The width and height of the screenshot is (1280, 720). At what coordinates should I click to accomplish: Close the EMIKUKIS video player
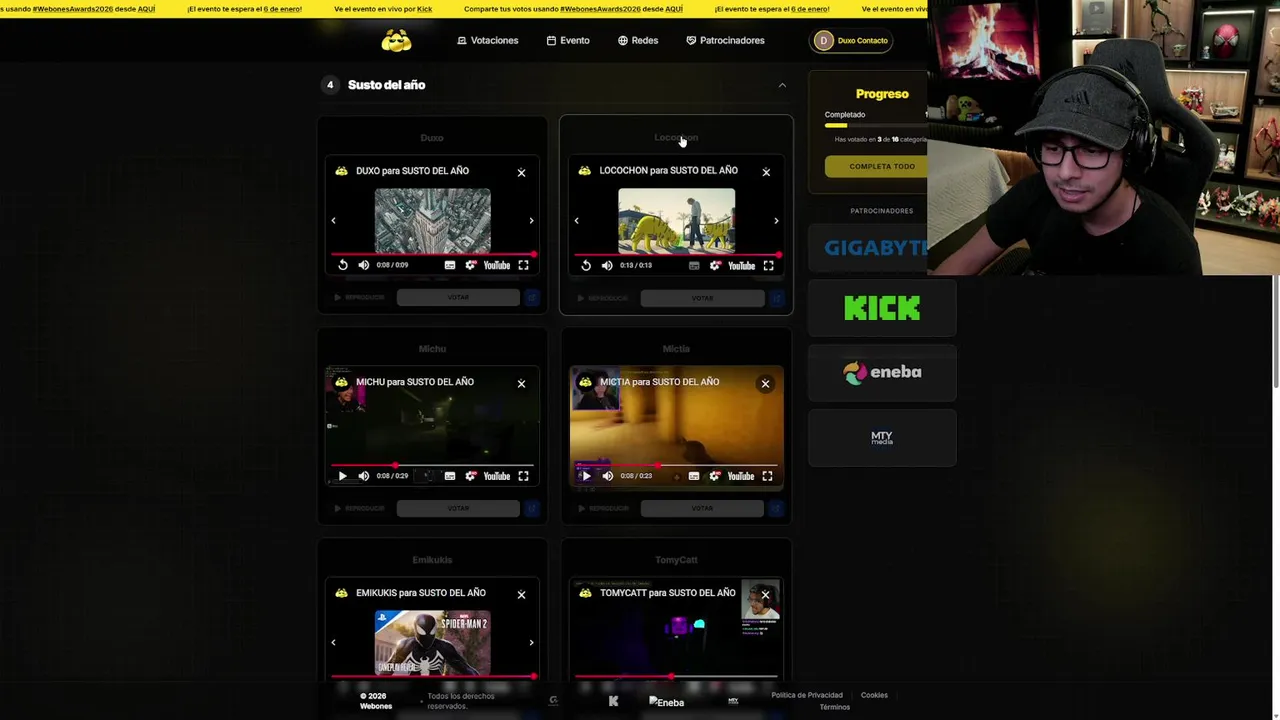point(521,595)
